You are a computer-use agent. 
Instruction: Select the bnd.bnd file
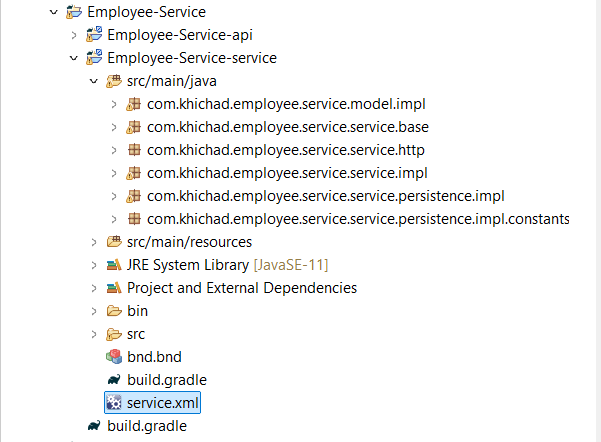[x=154, y=357]
